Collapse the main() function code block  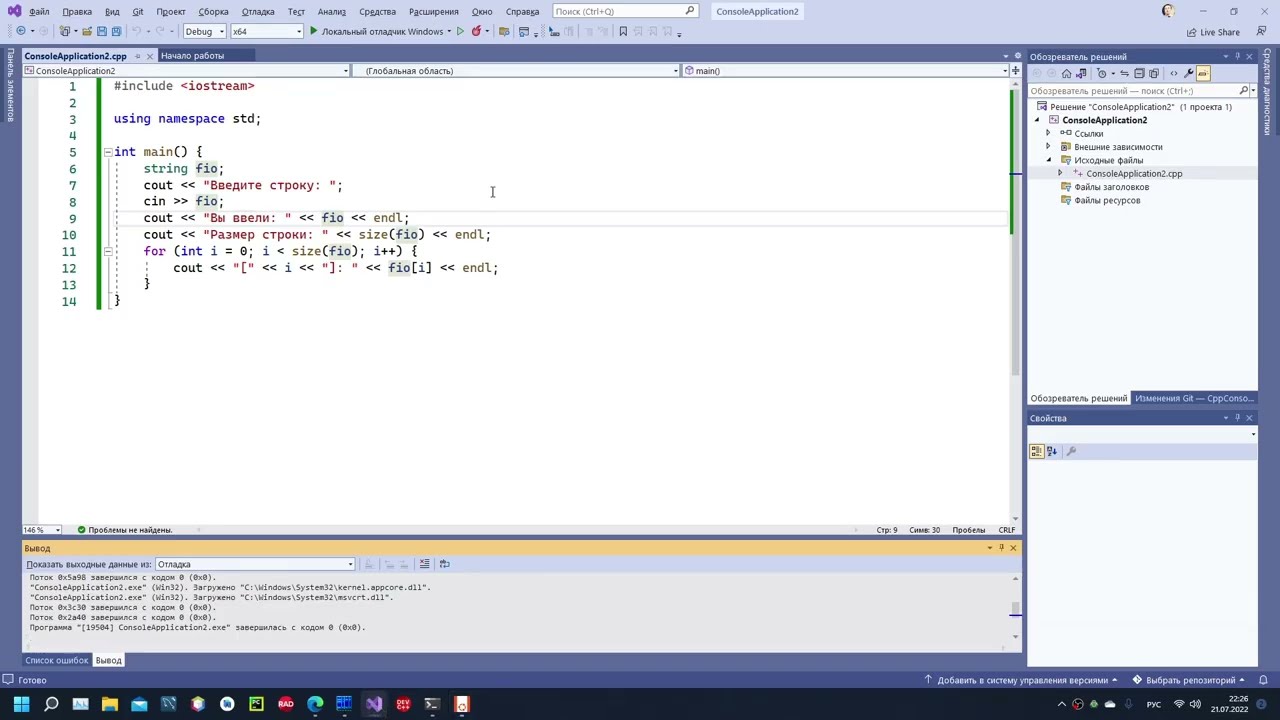point(107,152)
